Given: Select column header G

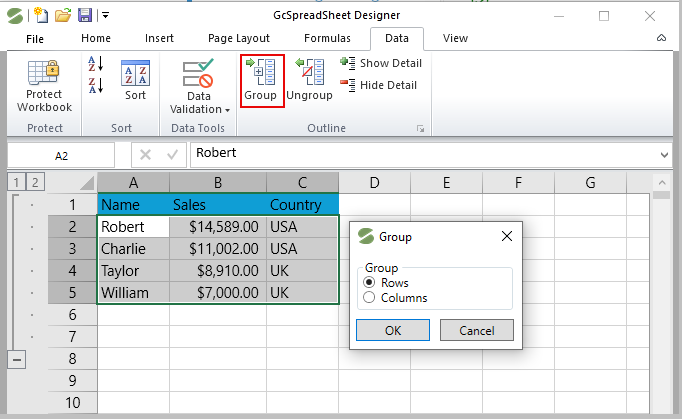Looking at the screenshot, I should tap(590, 183).
